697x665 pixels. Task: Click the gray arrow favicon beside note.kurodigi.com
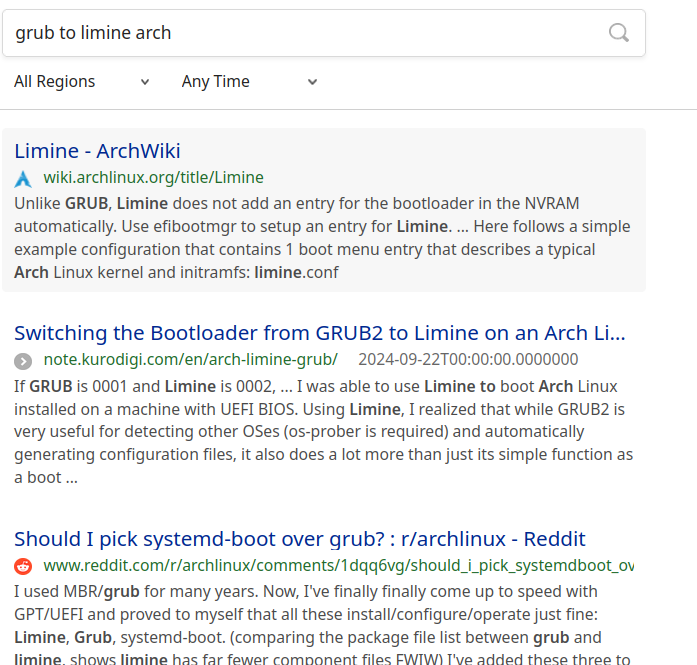click(23, 361)
